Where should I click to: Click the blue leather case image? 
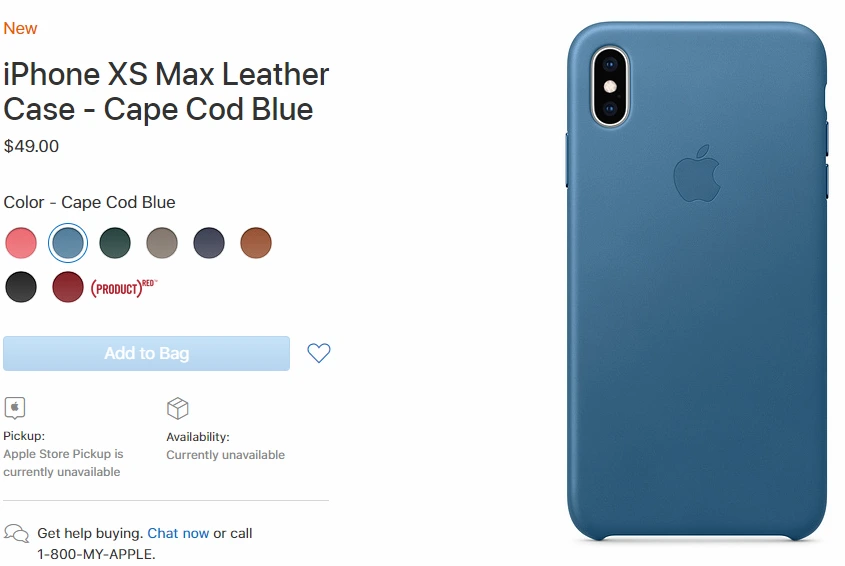[x=697, y=281]
